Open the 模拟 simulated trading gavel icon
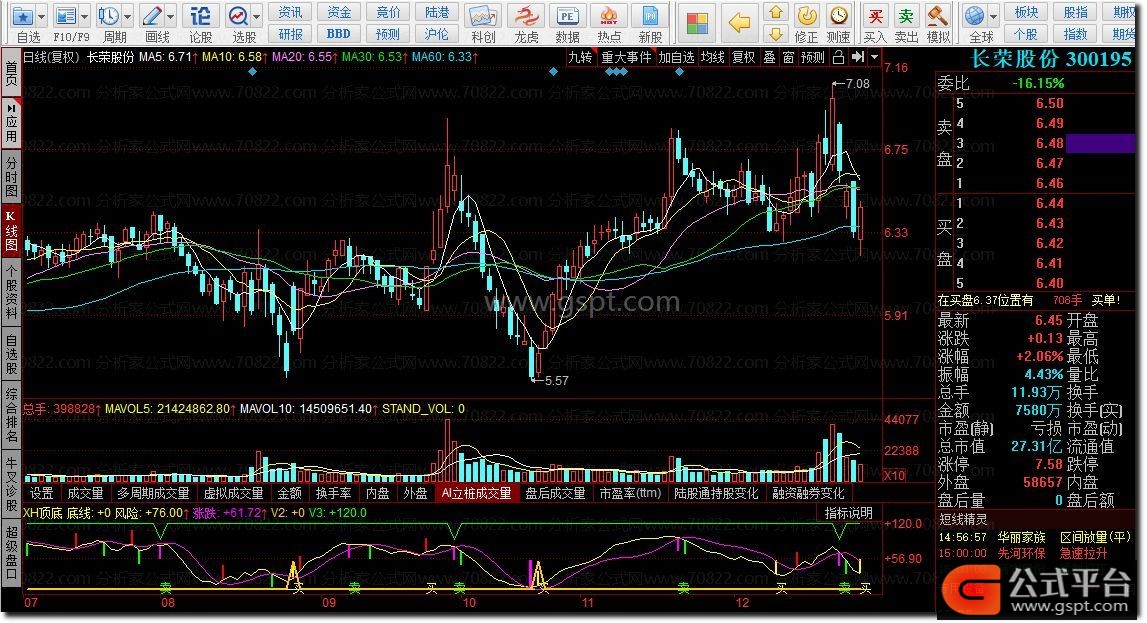 pos(938,16)
